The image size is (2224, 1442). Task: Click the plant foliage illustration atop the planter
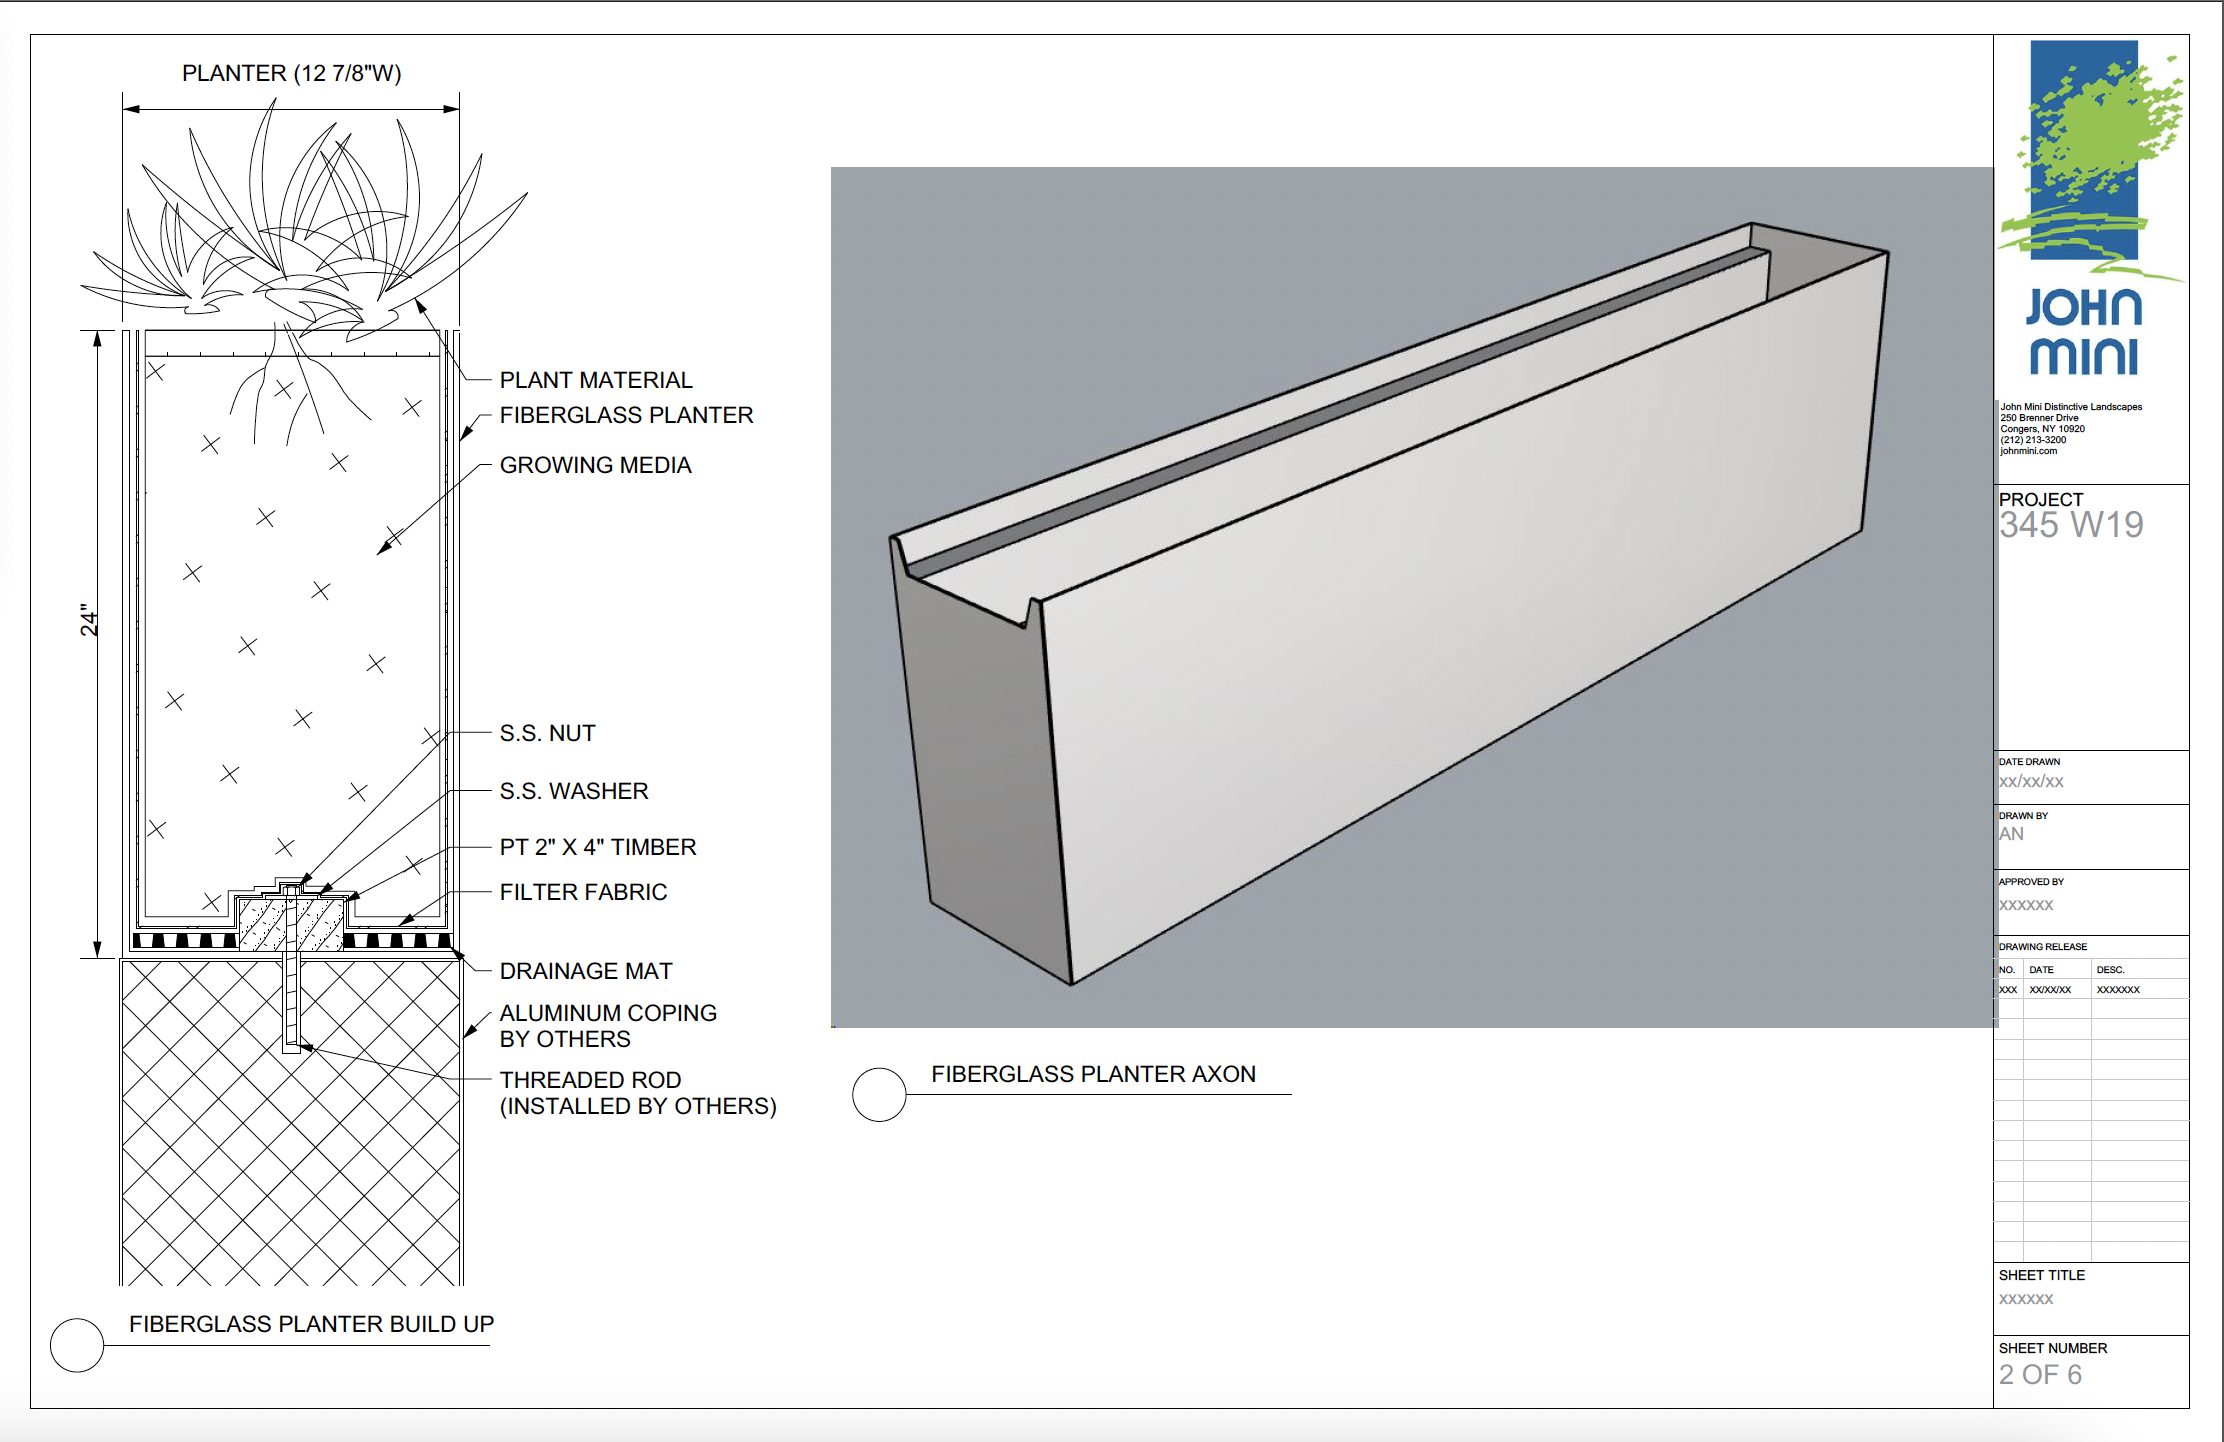pos(300,230)
